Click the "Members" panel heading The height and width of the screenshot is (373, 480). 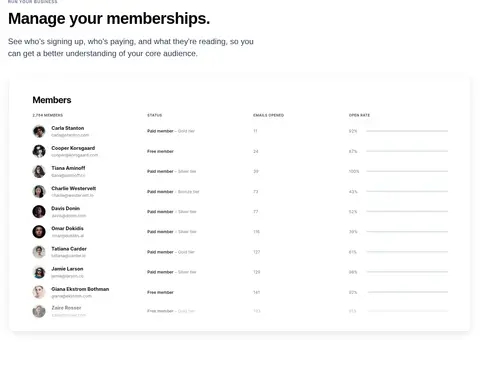[52, 100]
